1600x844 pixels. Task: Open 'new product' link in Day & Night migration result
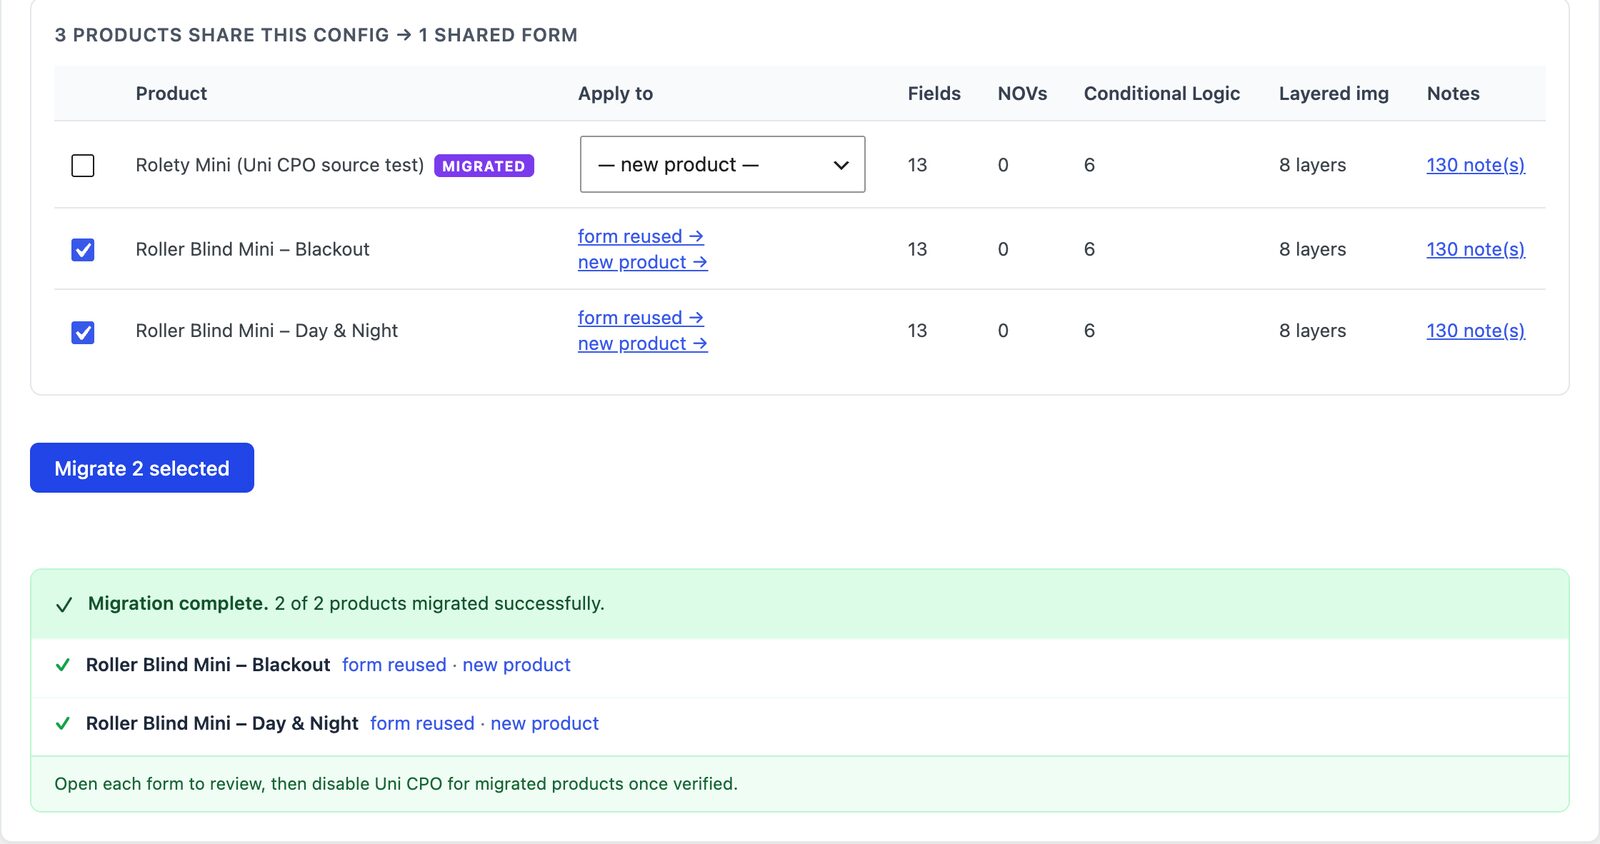(544, 723)
